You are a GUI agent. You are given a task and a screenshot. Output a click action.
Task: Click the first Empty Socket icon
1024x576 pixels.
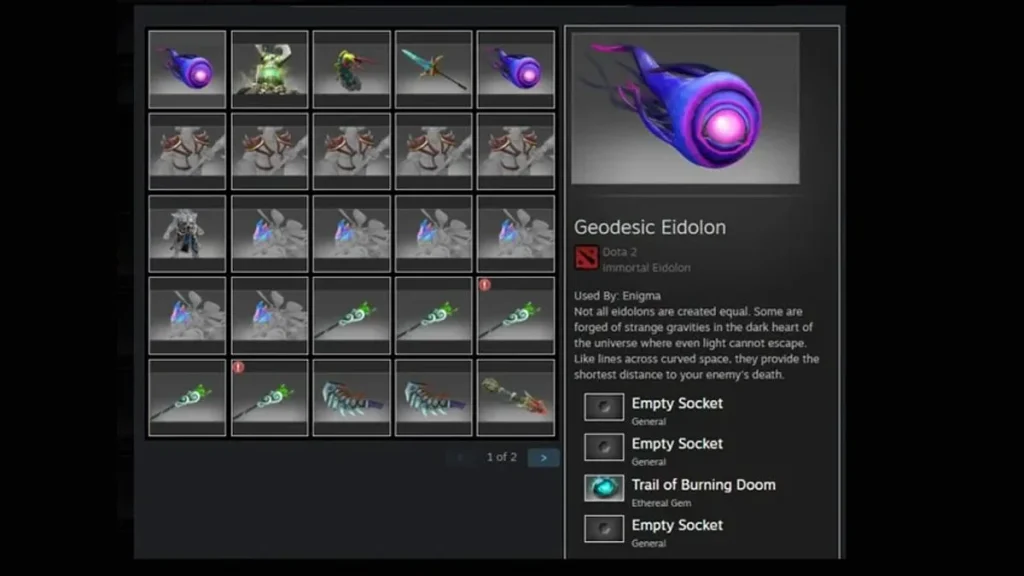(603, 407)
